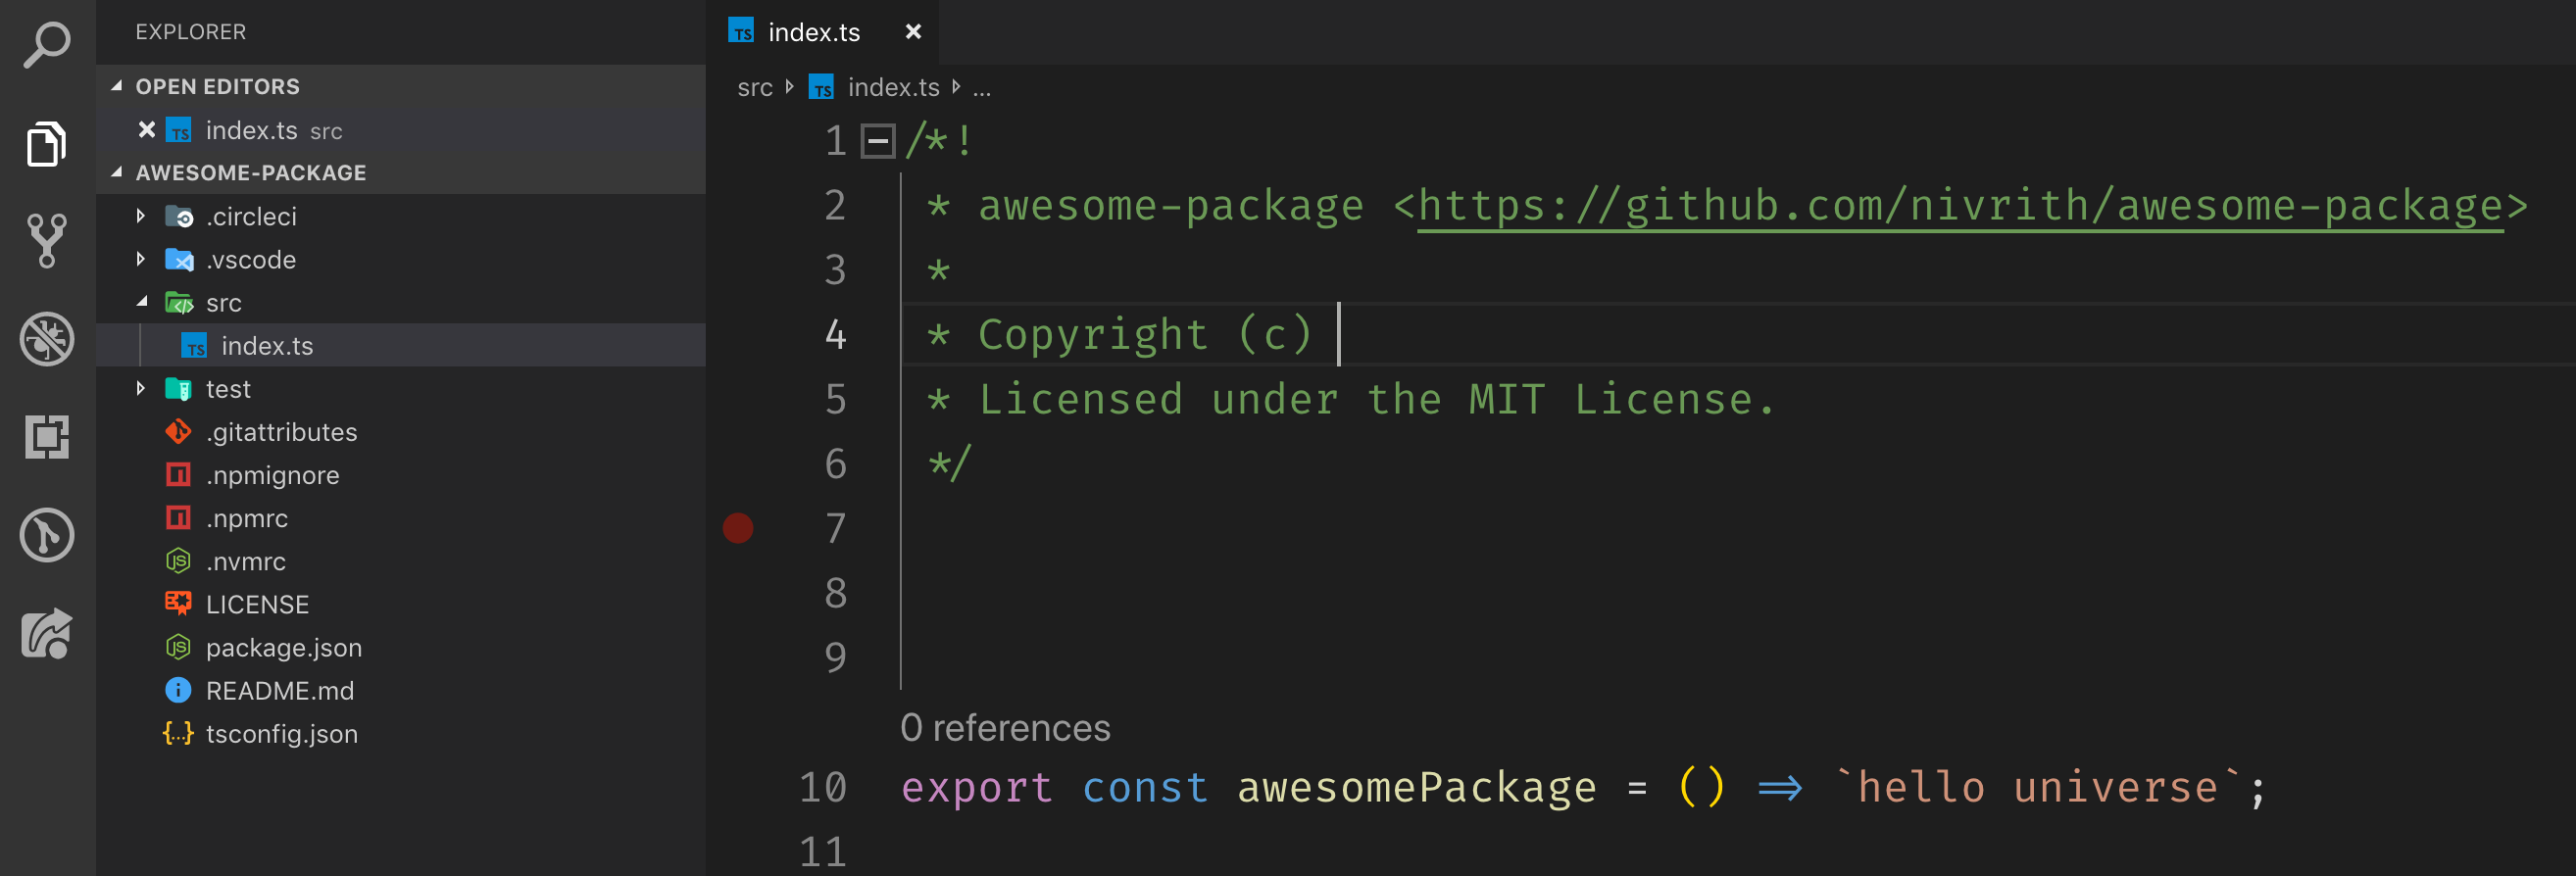Open the Live Share activity bar icon
2576x876 pixels.
pos(47,633)
